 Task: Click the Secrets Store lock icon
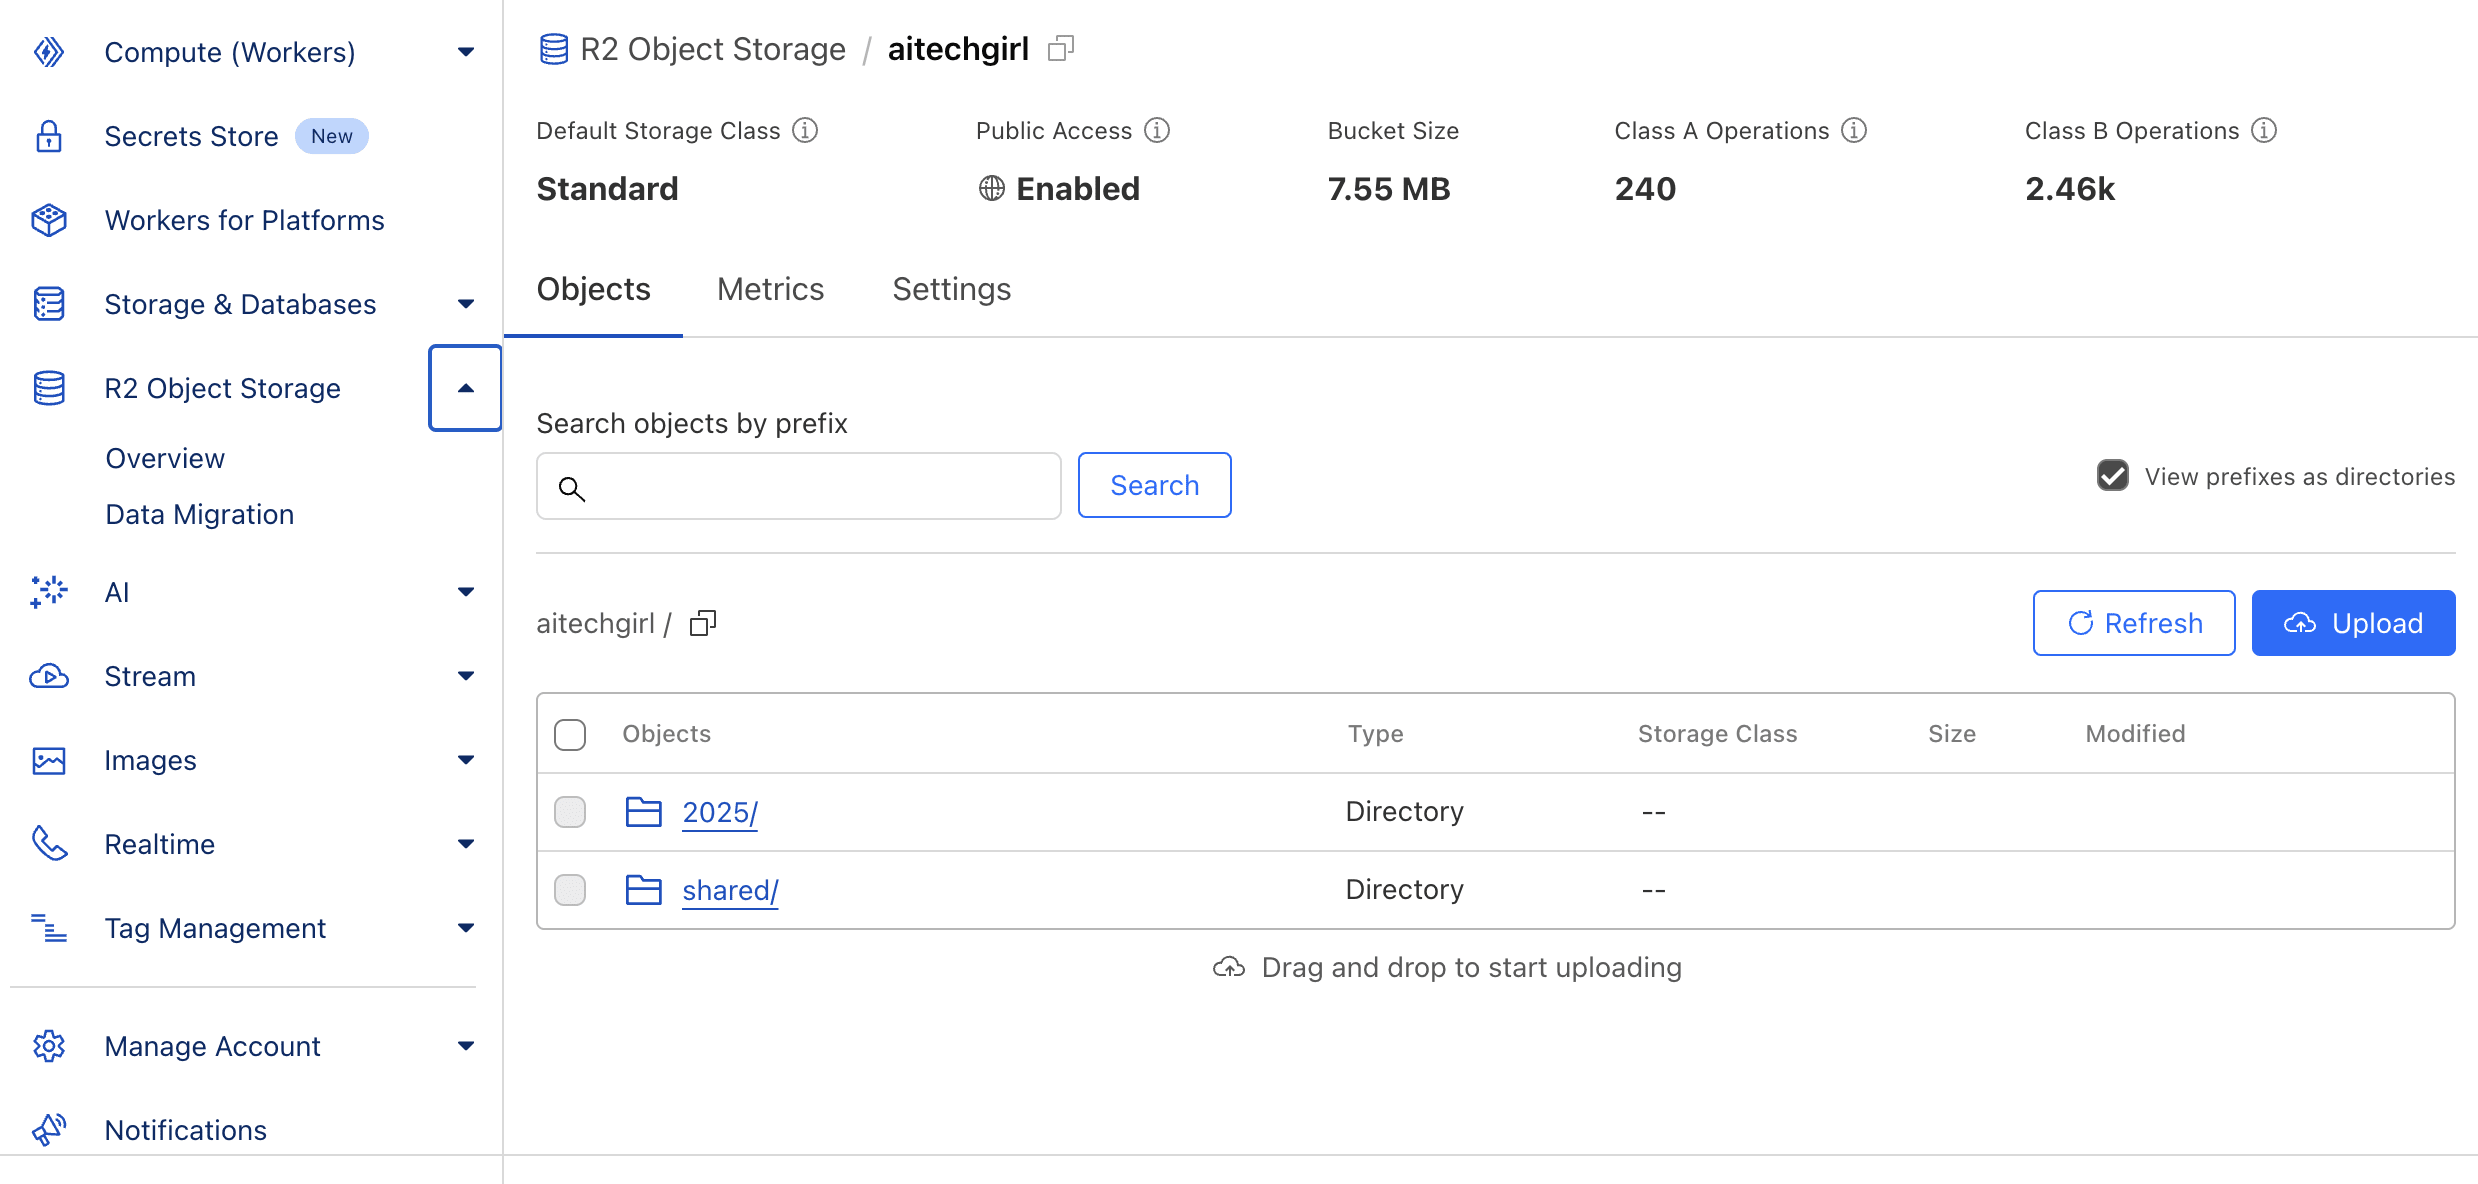(x=48, y=136)
